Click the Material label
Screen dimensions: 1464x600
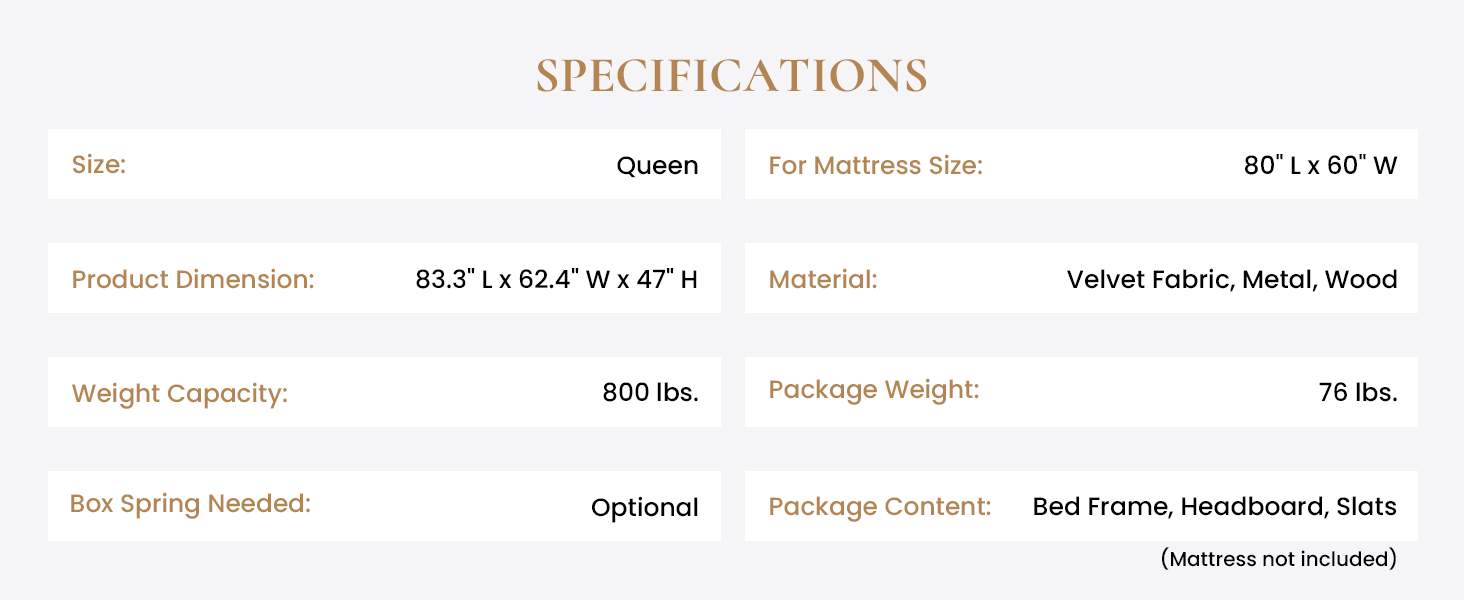822,279
